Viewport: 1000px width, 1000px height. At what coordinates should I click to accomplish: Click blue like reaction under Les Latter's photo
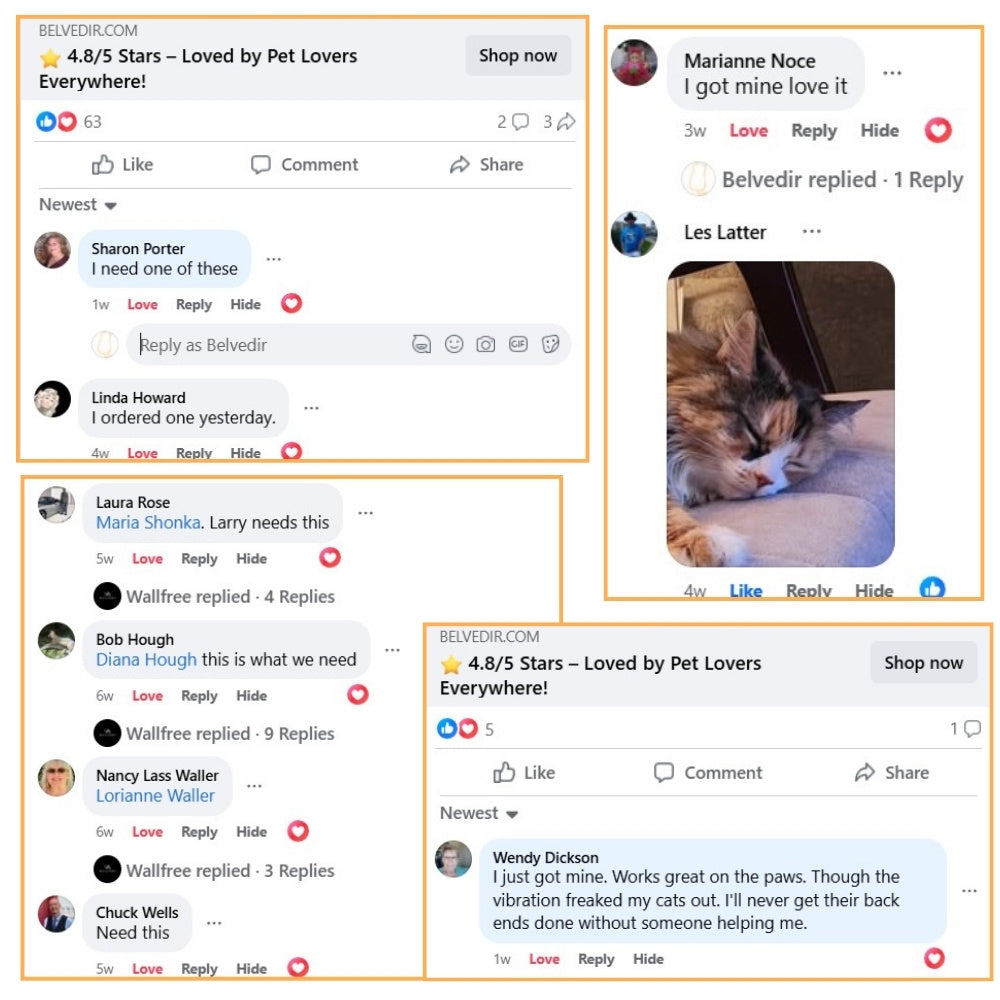point(932,587)
